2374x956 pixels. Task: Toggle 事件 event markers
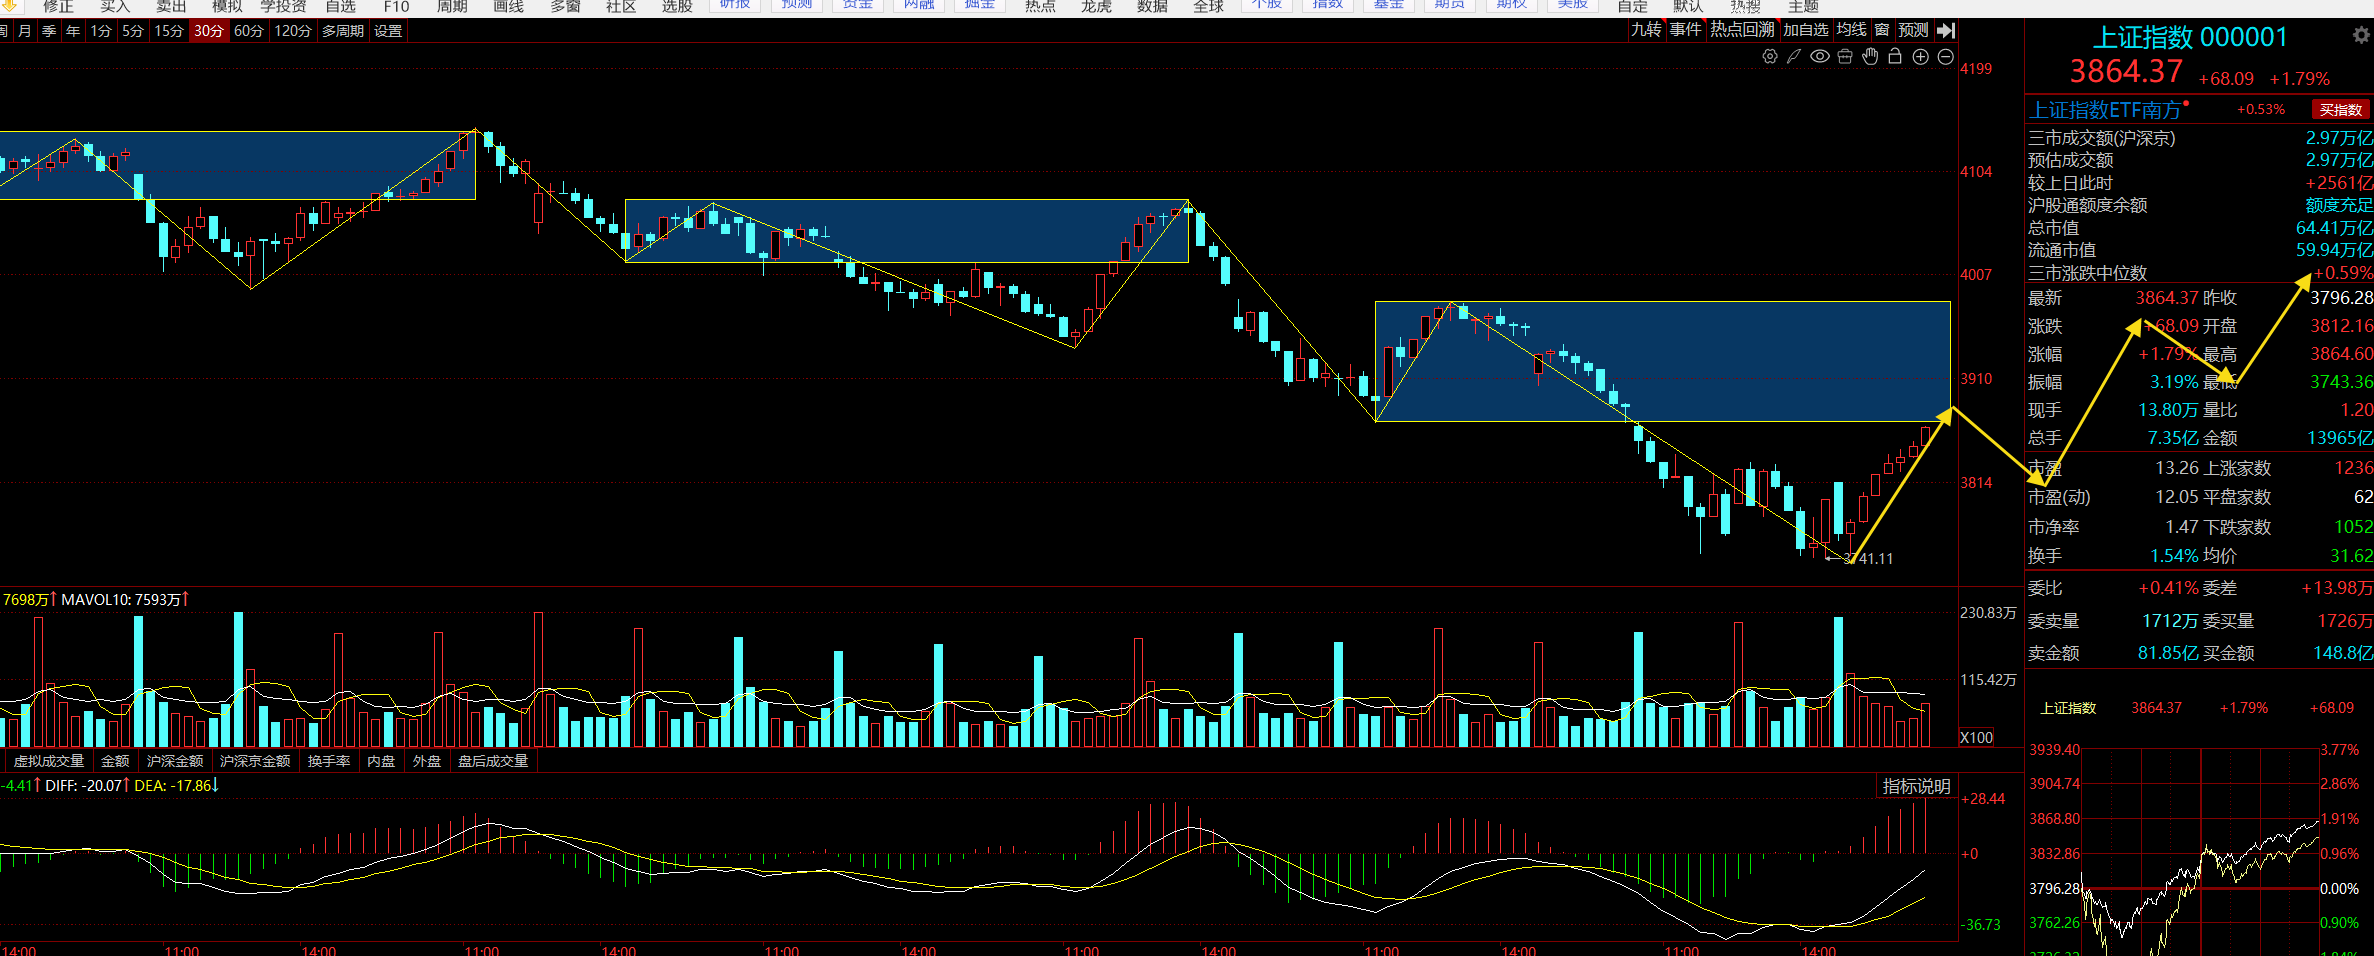[1686, 30]
